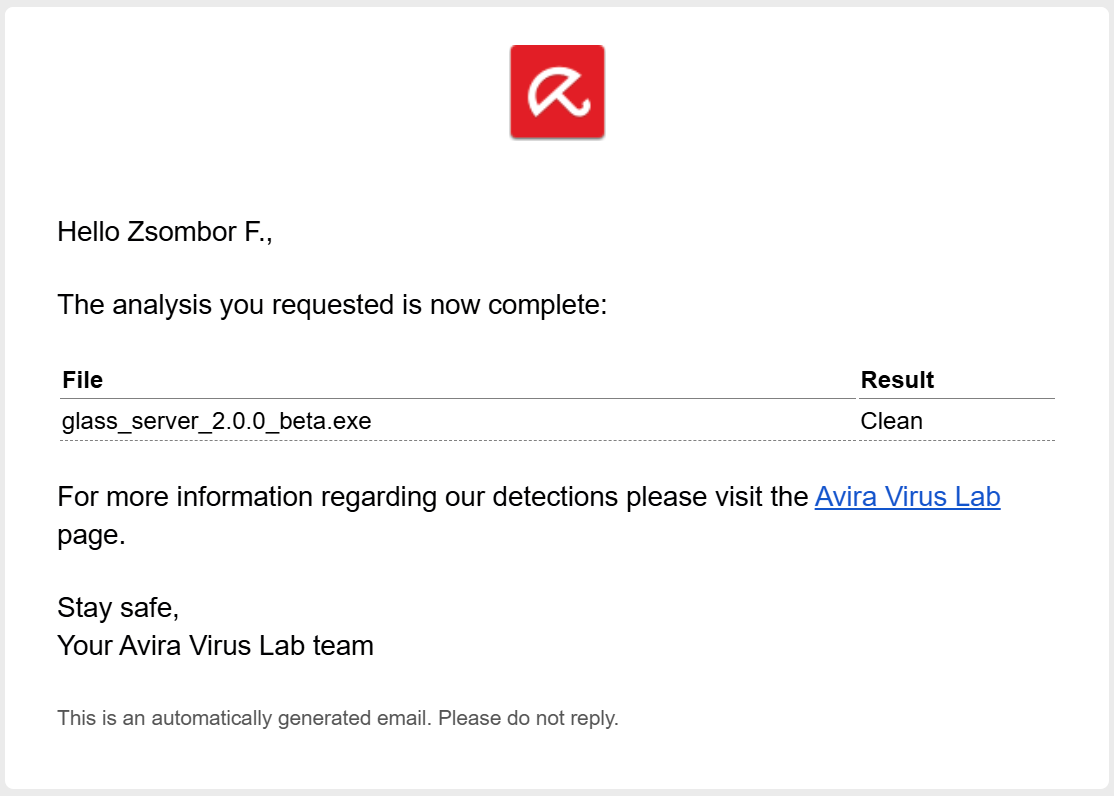Click the dashed line under file row

click(557, 441)
